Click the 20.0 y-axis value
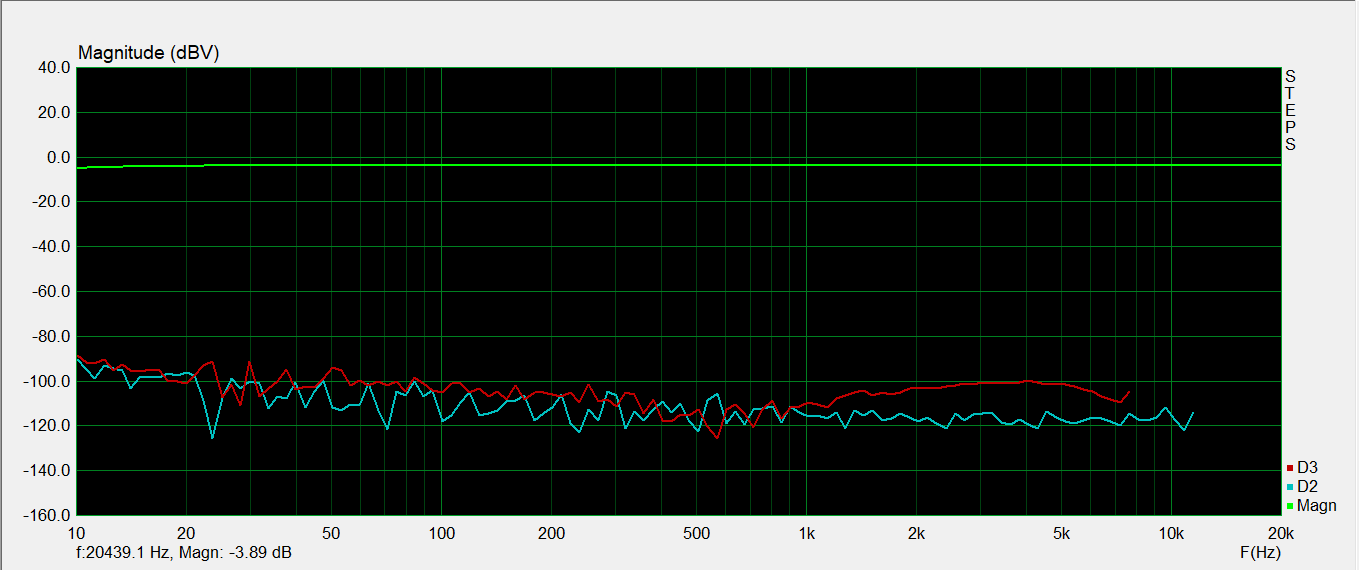The height and width of the screenshot is (570, 1359). click(x=53, y=113)
